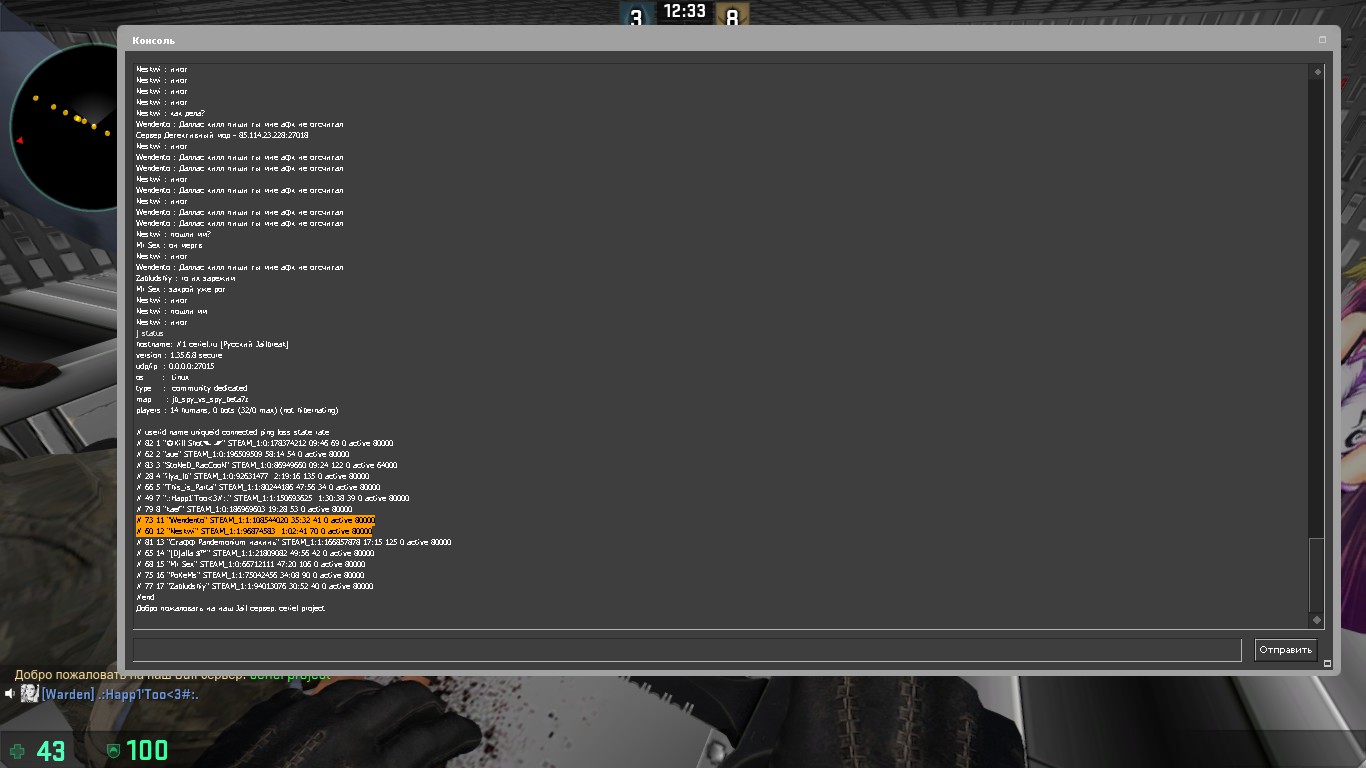Click the red arrow on radar edge
Image resolution: width=1366 pixels, height=768 pixels.
(19, 140)
